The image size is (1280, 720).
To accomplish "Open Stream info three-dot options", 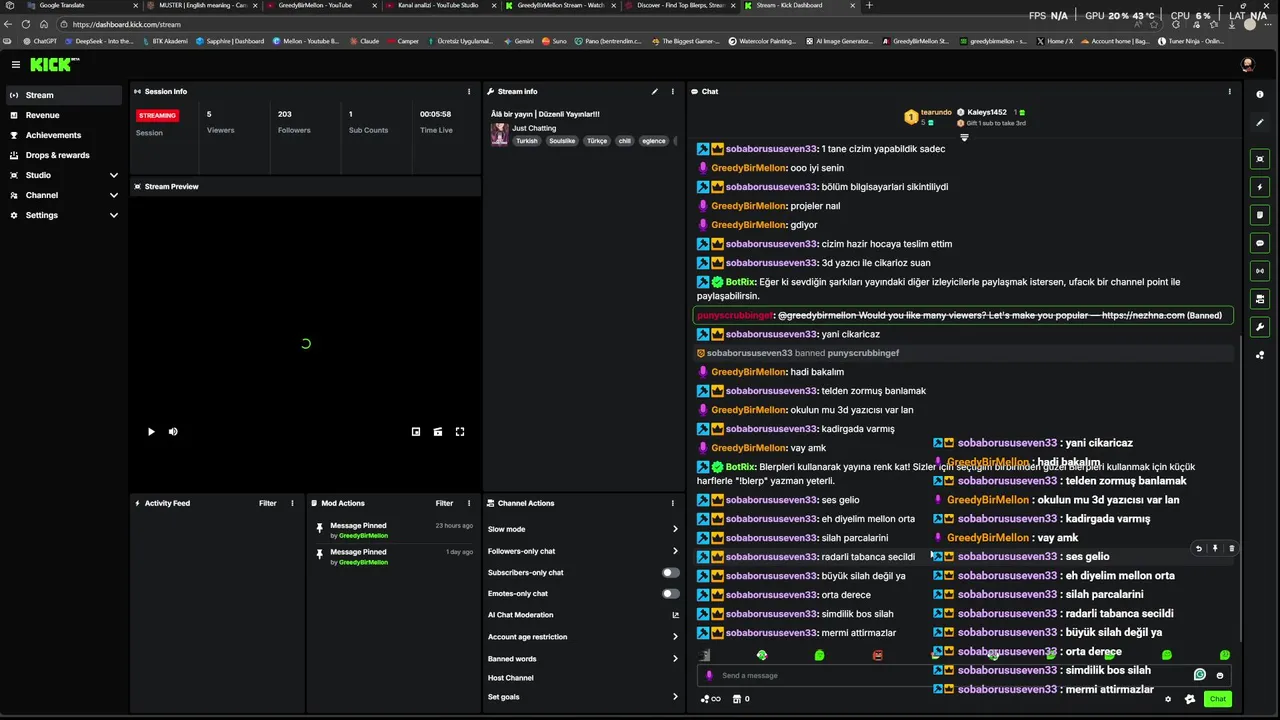I will [673, 91].
